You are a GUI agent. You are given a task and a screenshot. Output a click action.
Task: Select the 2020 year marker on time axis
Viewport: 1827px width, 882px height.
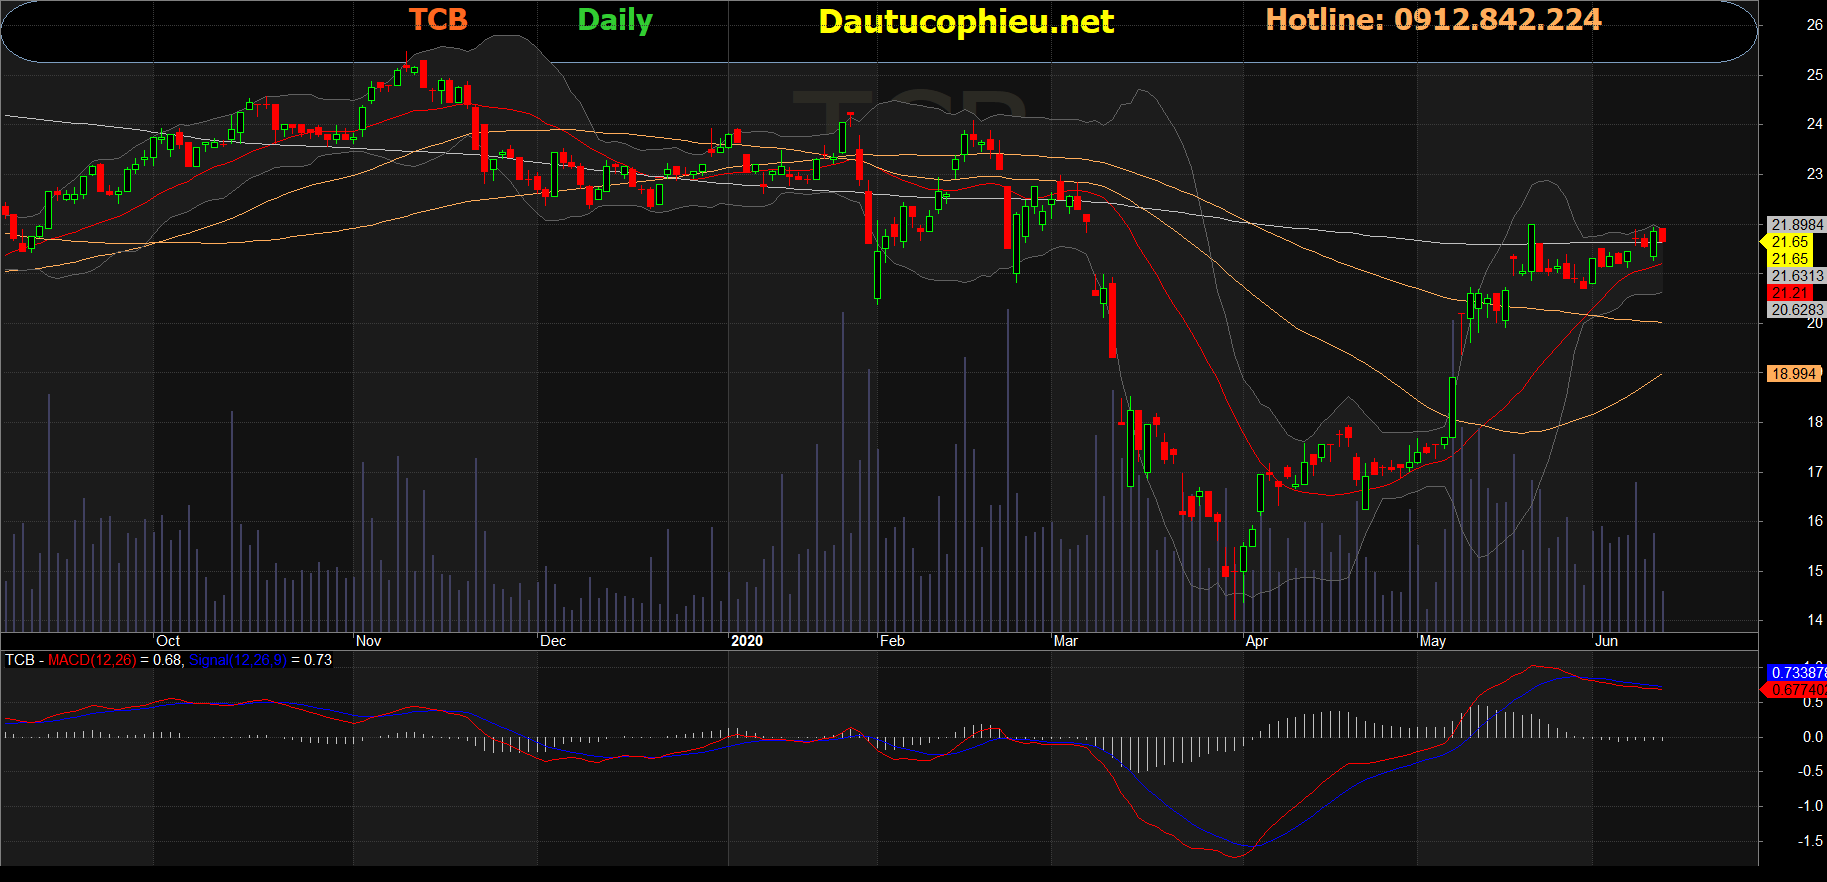pos(746,641)
